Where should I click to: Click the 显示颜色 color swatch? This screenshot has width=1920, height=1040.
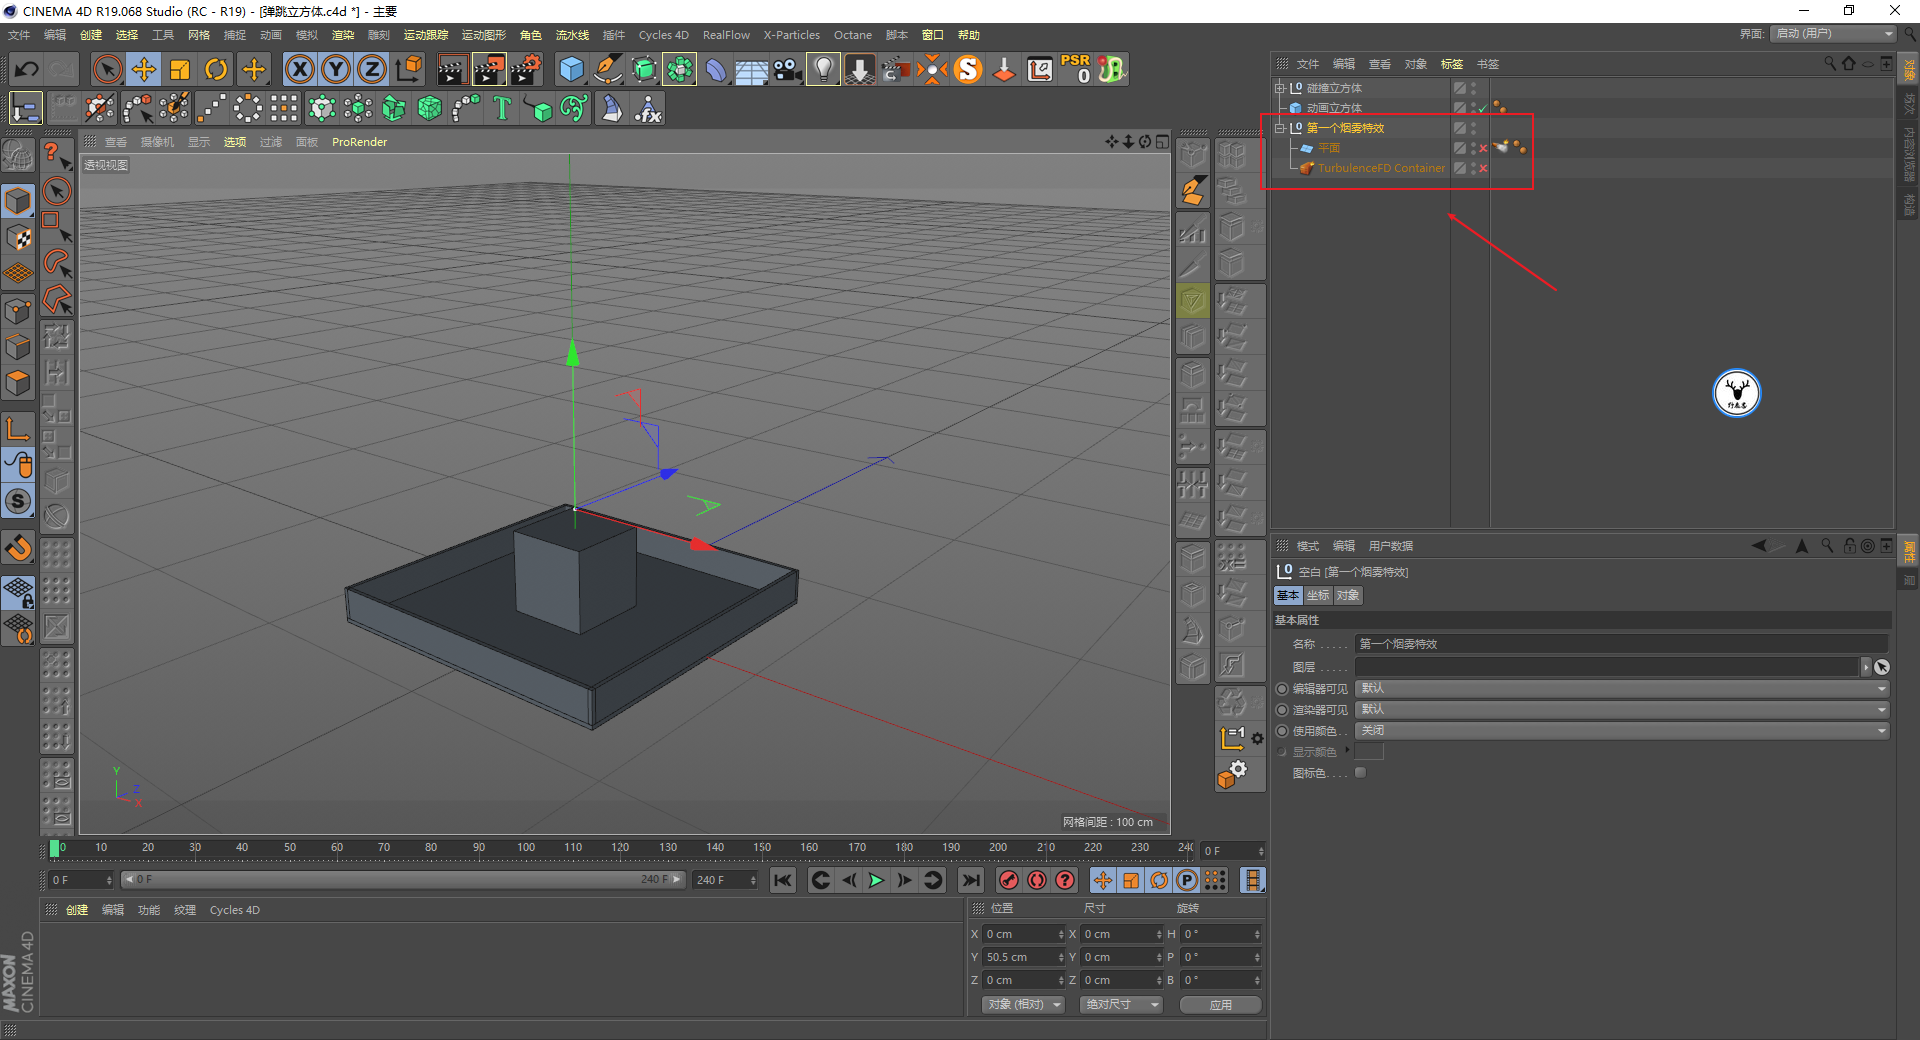(1369, 751)
